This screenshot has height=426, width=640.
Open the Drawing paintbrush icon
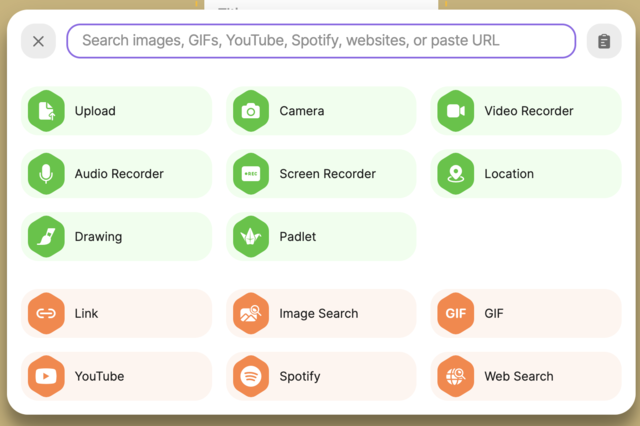click(x=46, y=237)
